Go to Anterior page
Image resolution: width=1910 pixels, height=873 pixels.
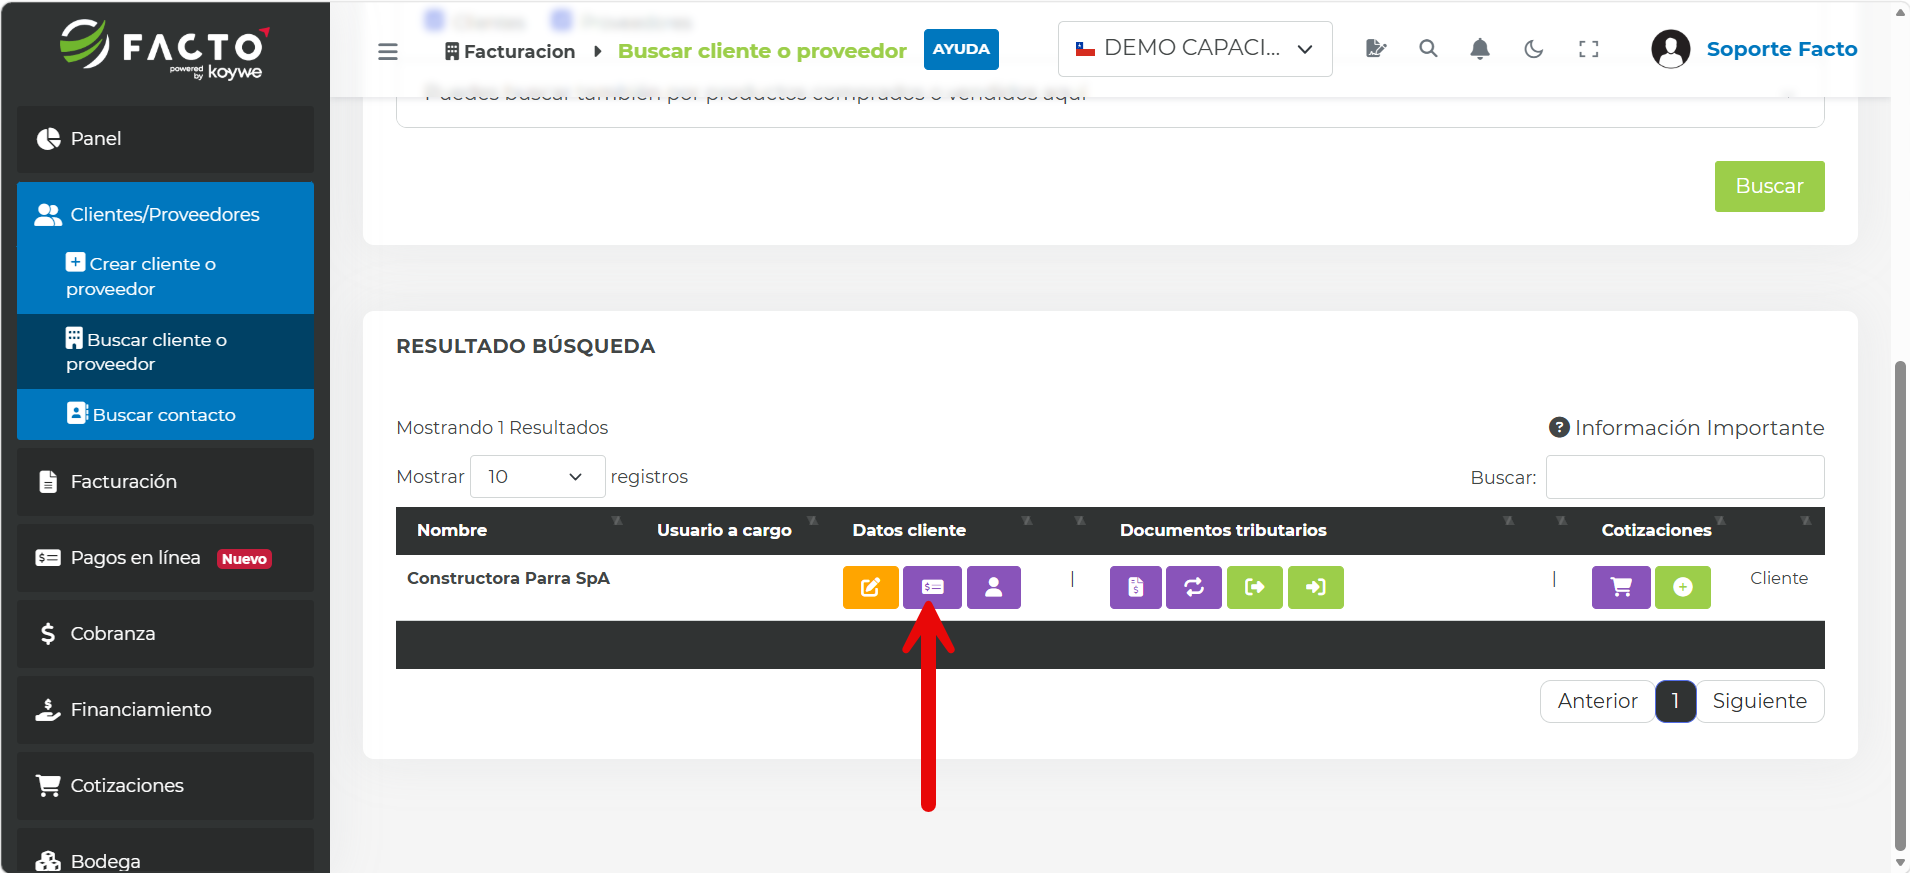(1597, 701)
